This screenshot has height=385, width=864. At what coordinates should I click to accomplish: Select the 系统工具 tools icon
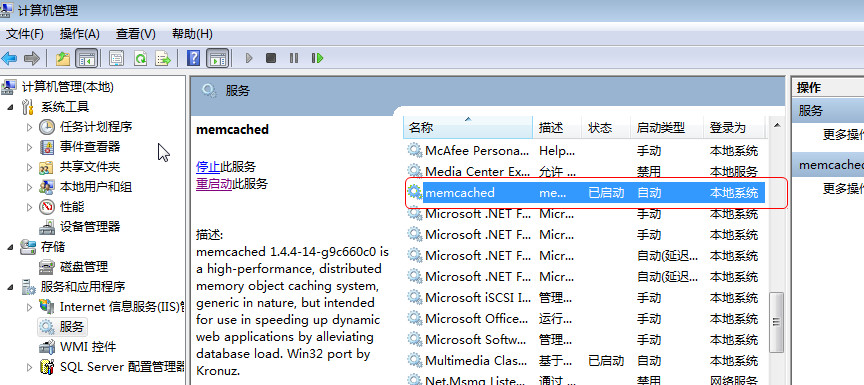28,107
